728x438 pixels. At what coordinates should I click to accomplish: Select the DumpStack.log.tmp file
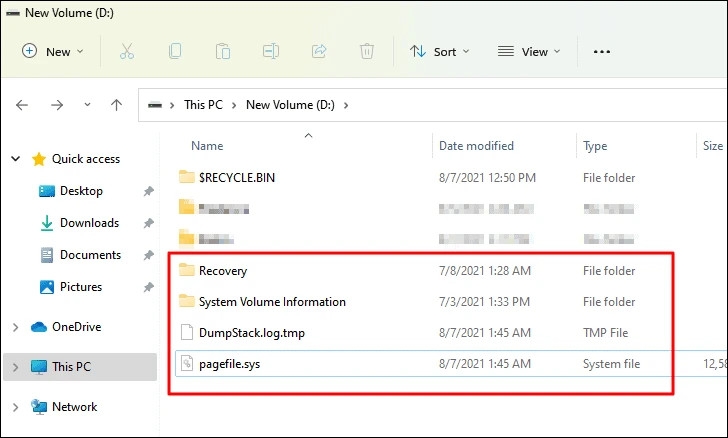point(252,333)
